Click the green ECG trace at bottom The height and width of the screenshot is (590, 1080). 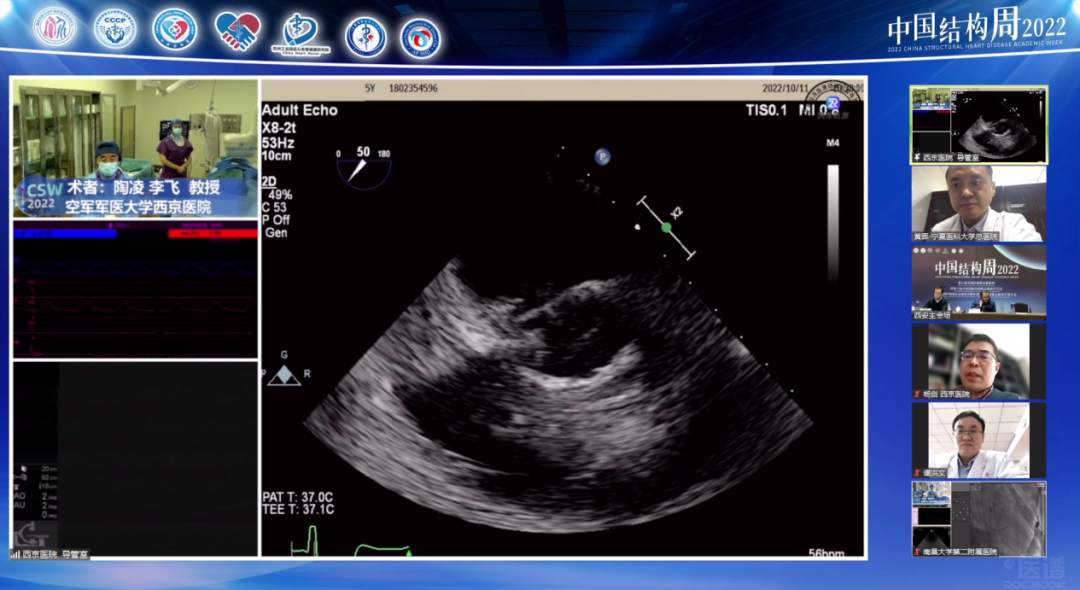382,549
